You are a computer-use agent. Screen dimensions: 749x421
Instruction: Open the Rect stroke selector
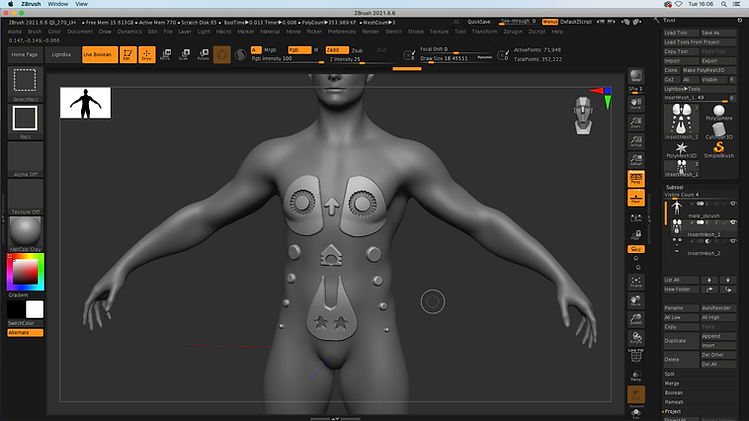25,122
